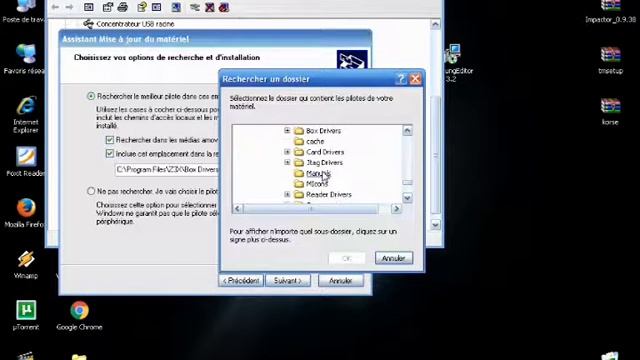
Task: Click the folder tree scroll-left arrow
Action: click(x=238, y=209)
